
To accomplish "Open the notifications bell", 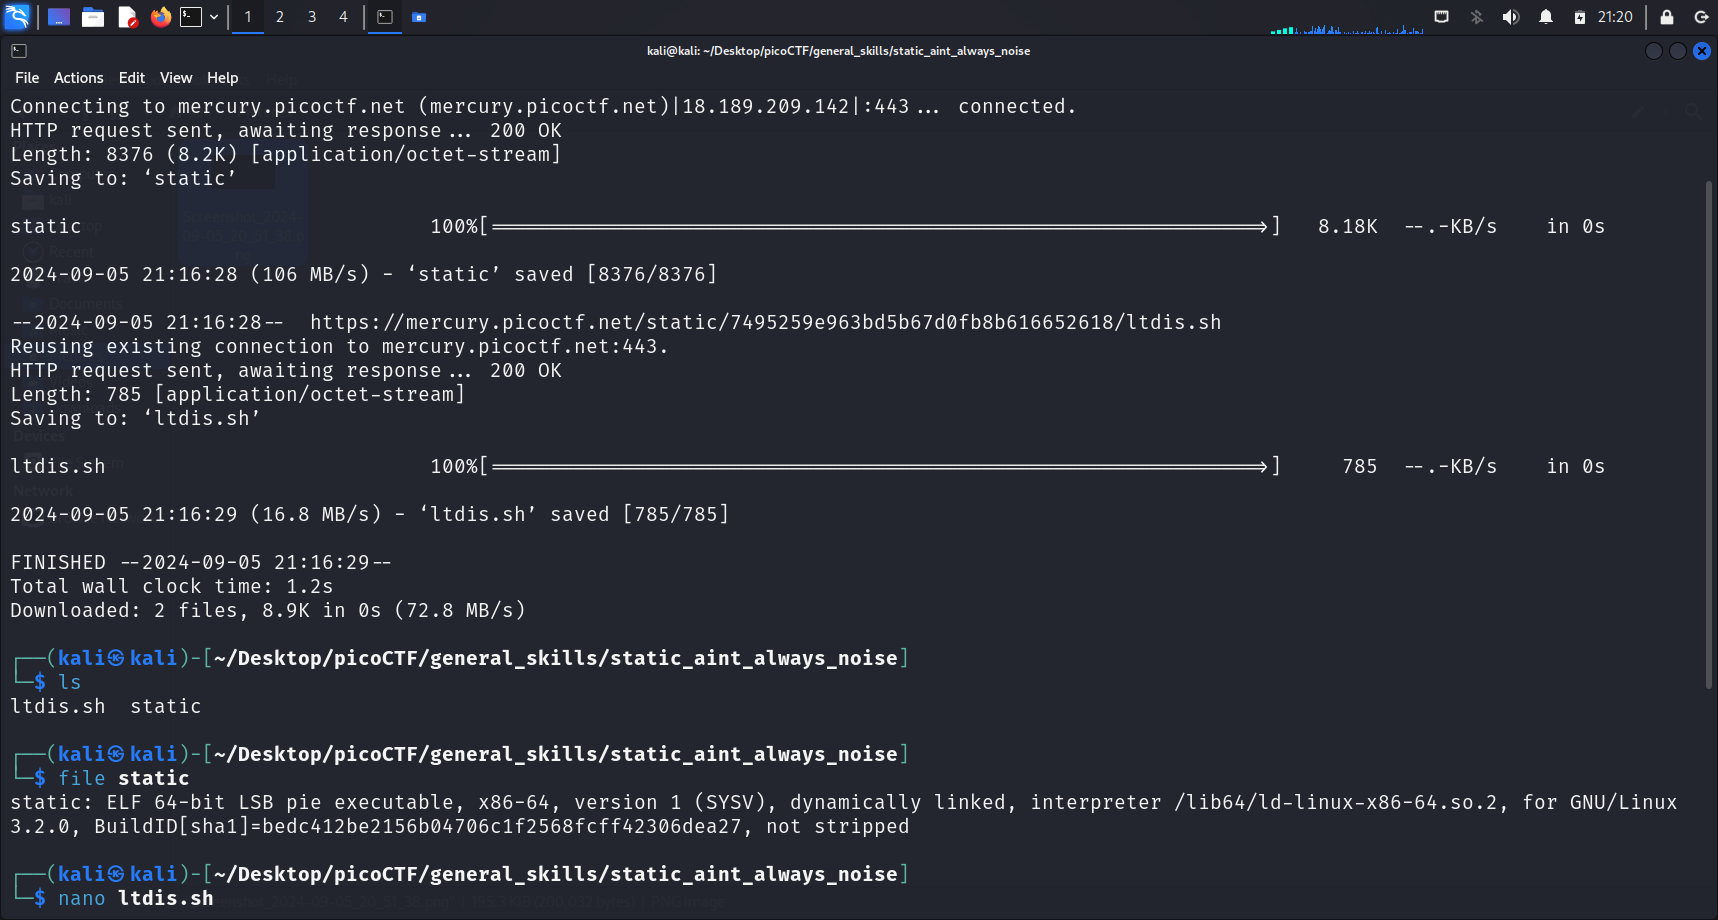I will [x=1545, y=17].
